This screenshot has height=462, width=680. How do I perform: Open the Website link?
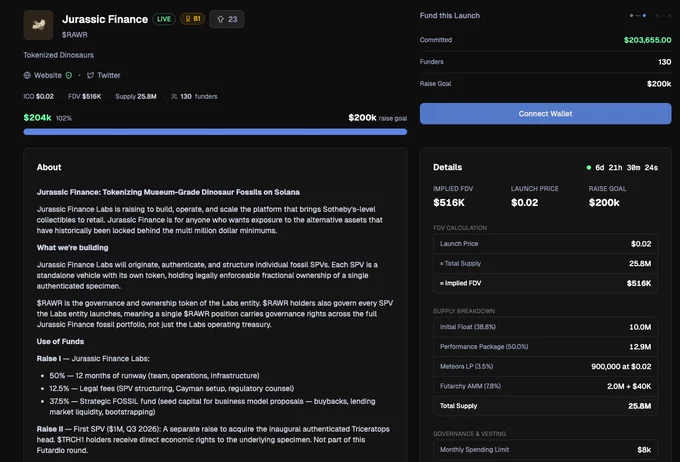(48, 75)
